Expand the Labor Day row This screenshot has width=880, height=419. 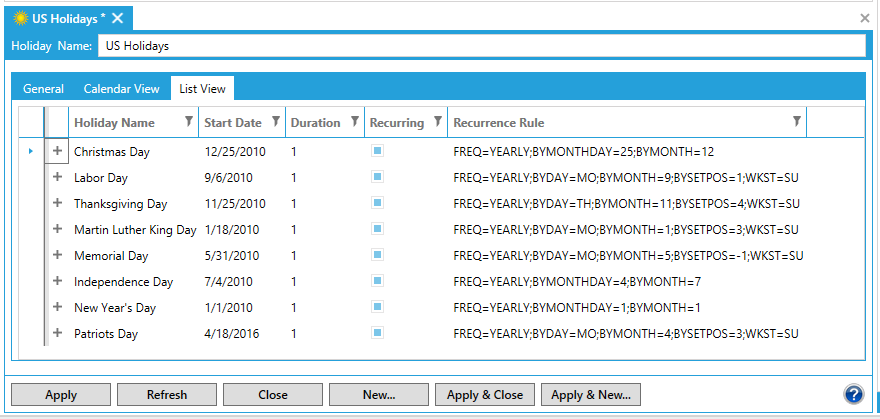pos(57,177)
